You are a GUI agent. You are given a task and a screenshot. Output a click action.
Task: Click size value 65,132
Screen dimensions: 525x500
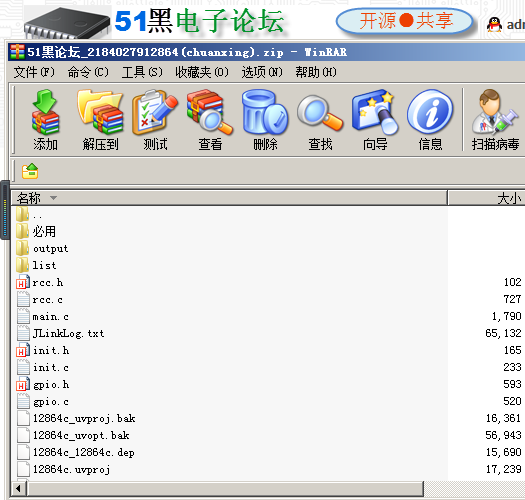[503, 333]
